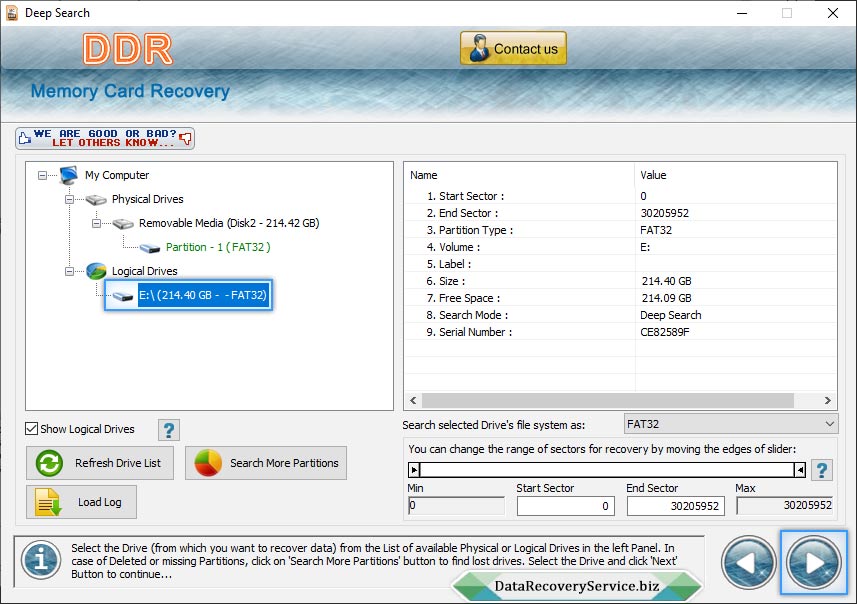Open help icon beside sector slider
857x604 pixels.
click(x=821, y=470)
